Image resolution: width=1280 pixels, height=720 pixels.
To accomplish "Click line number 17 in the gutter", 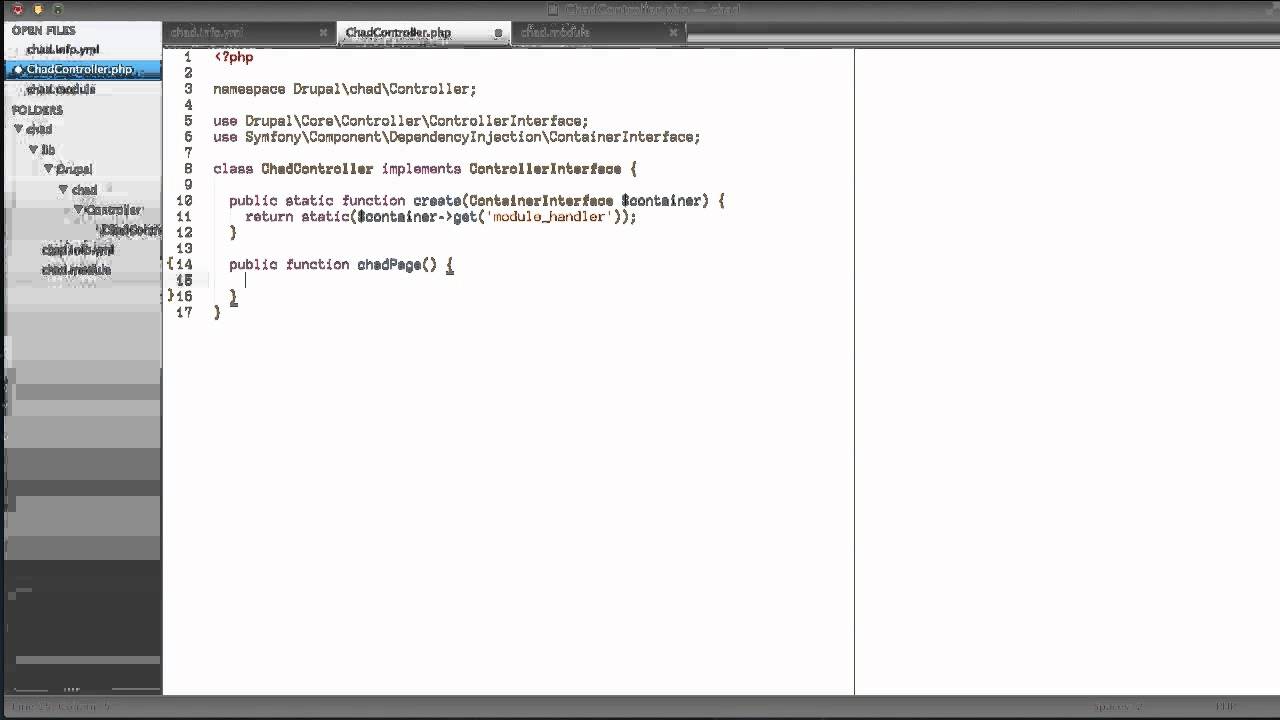I will (184, 313).
